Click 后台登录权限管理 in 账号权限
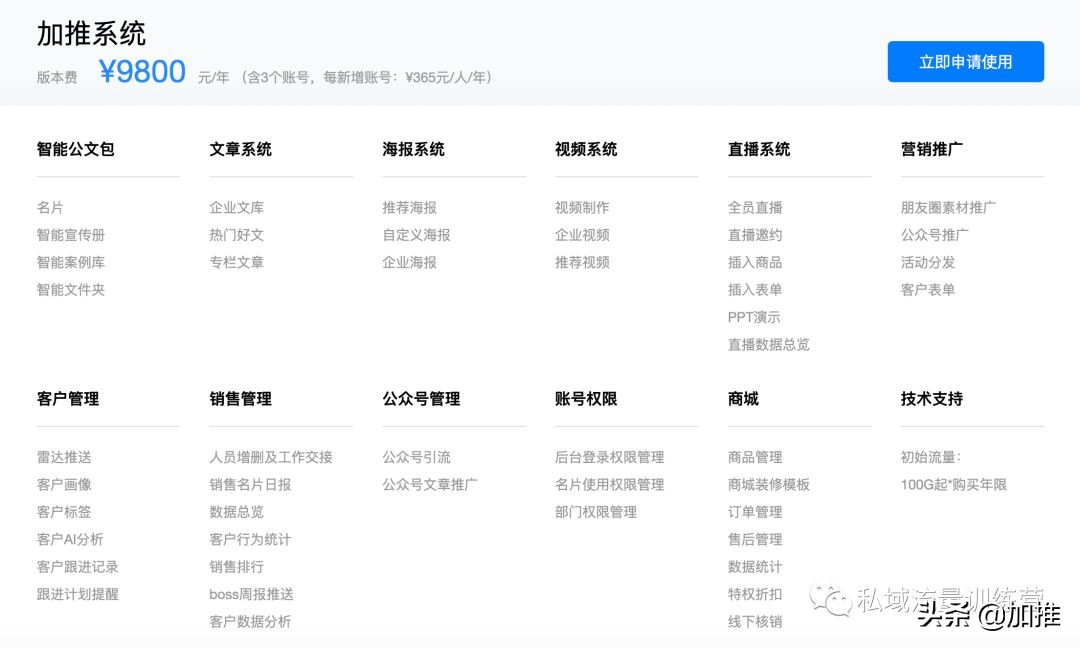The image size is (1080, 648). tap(608, 457)
